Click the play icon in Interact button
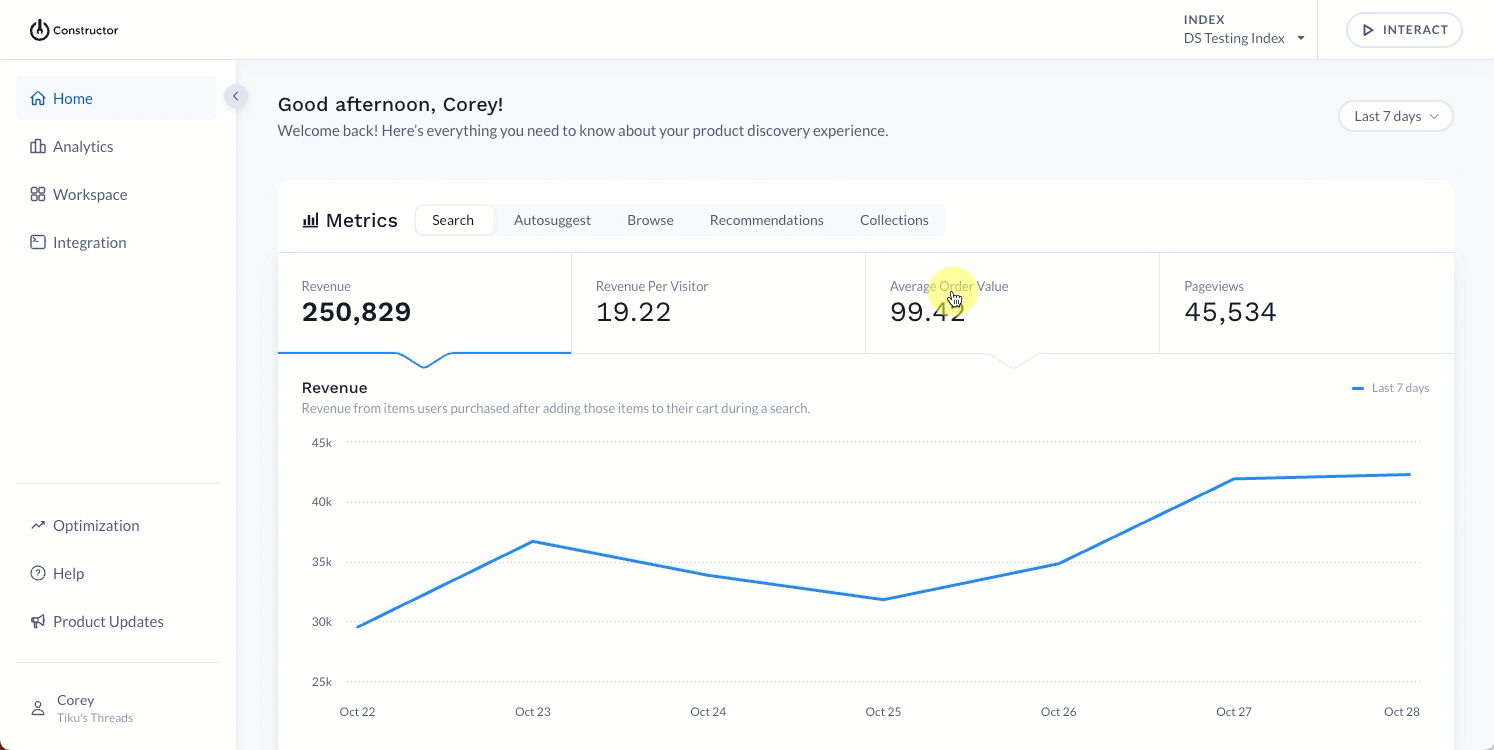Image resolution: width=1494 pixels, height=750 pixels. 1367,30
